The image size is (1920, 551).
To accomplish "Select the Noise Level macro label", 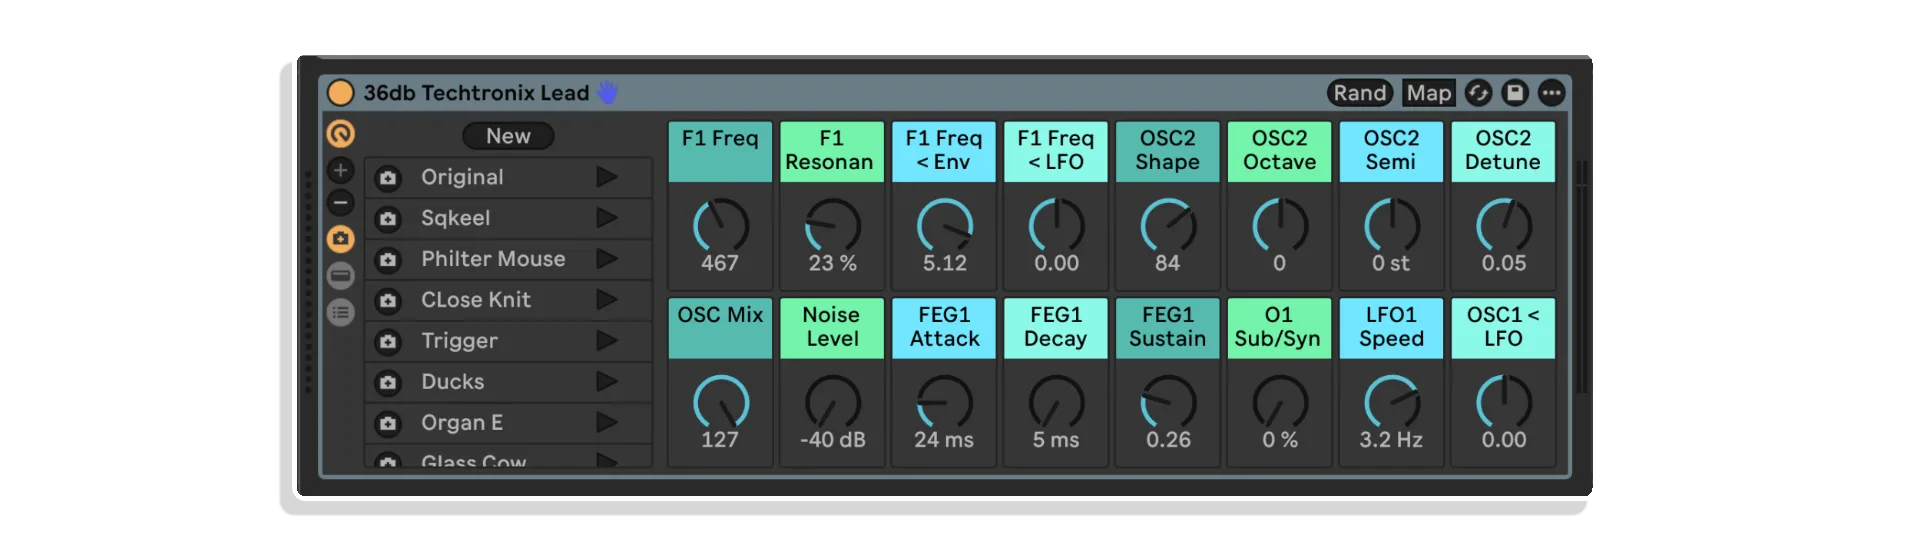I will (832, 328).
